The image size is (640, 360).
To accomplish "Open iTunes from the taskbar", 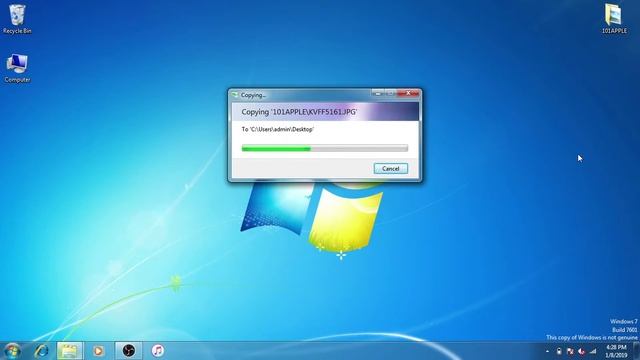I will (158, 351).
